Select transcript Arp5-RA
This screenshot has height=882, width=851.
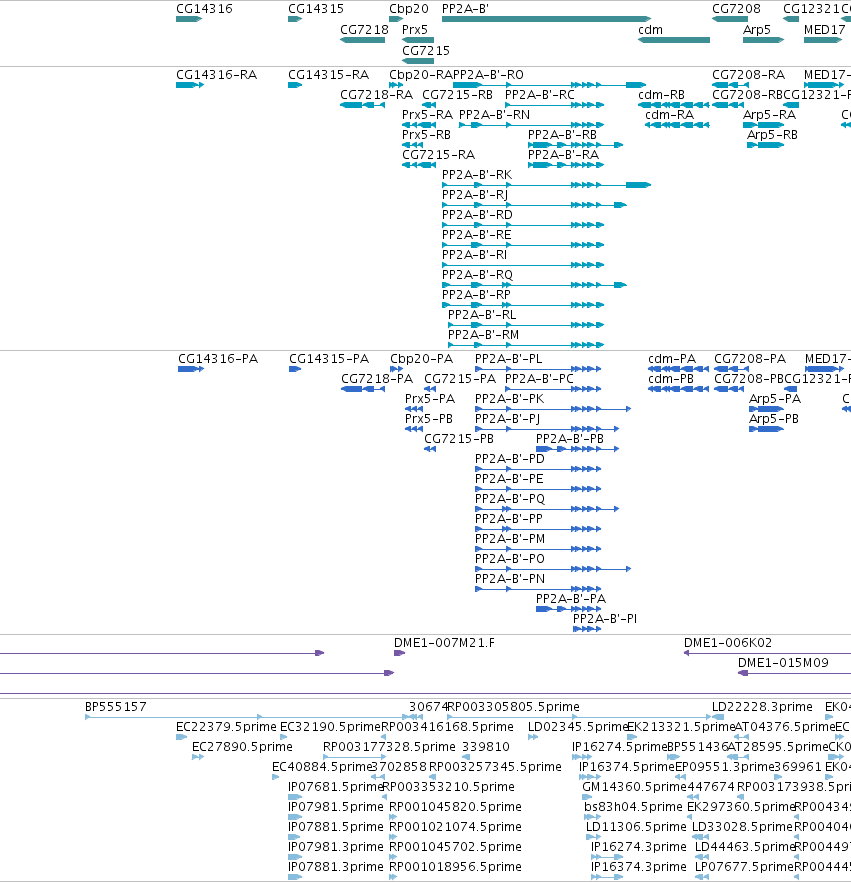[x=763, y=125]
